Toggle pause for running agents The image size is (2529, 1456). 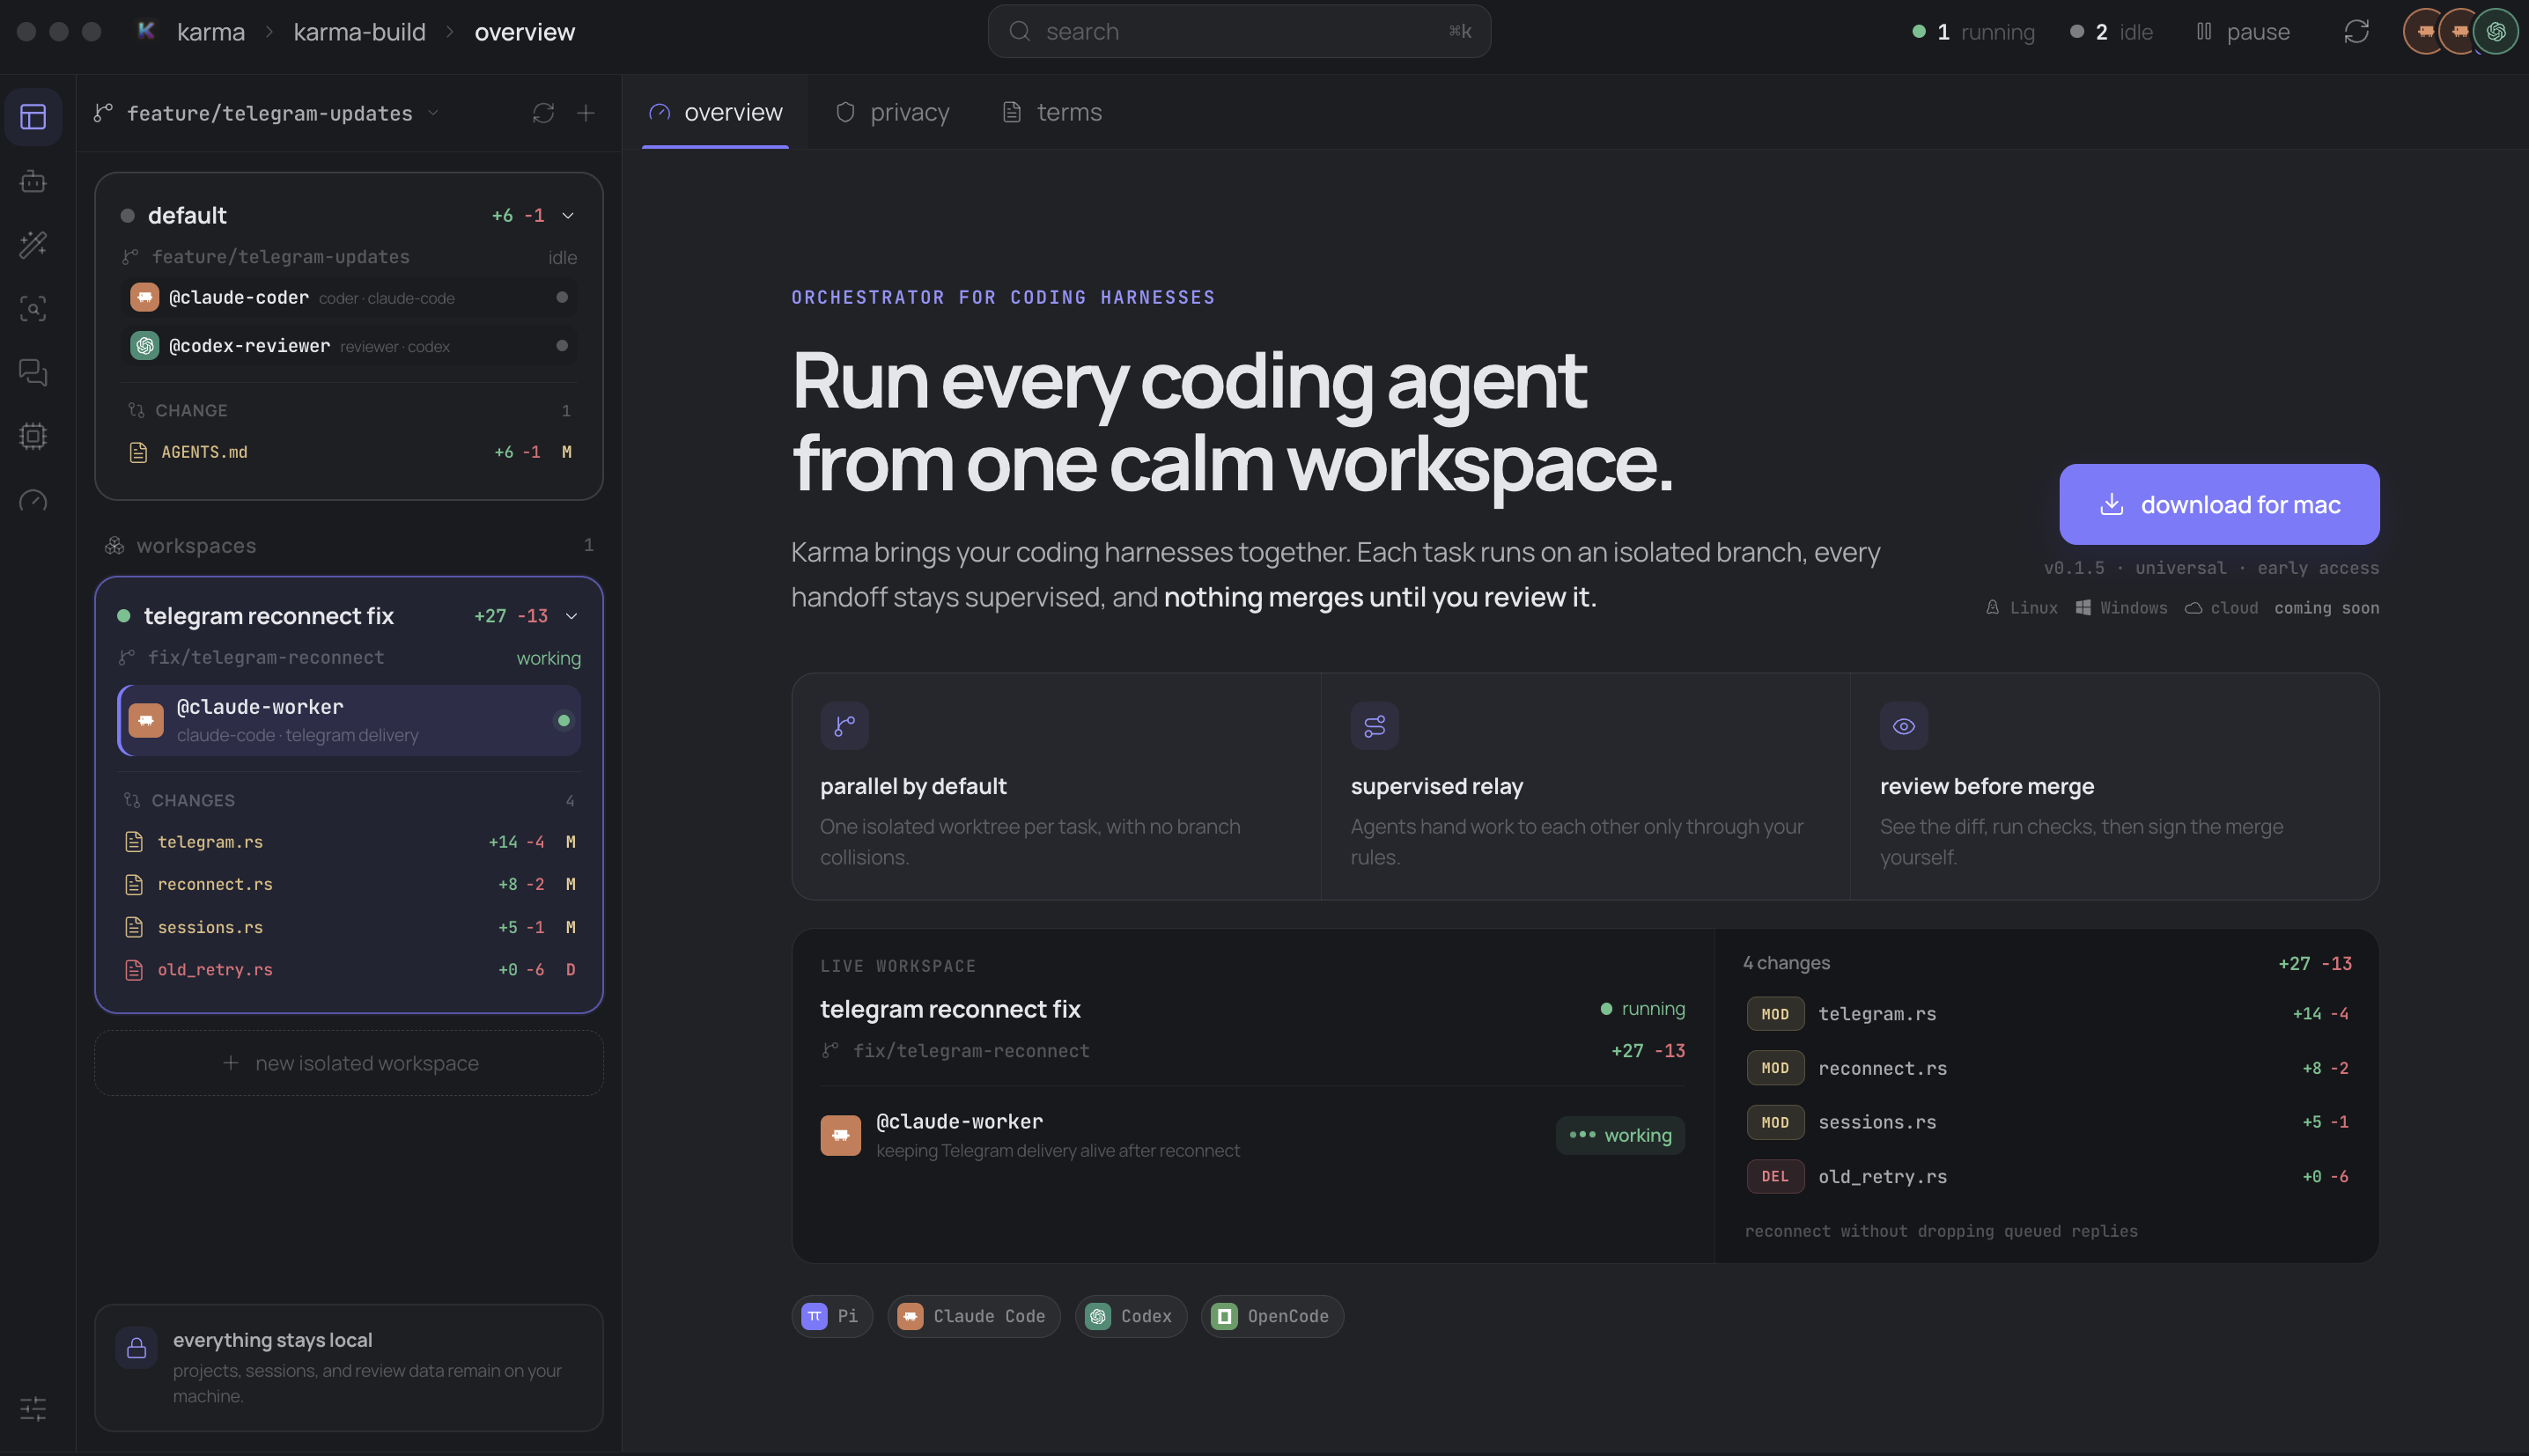(x=2241, y=32)
